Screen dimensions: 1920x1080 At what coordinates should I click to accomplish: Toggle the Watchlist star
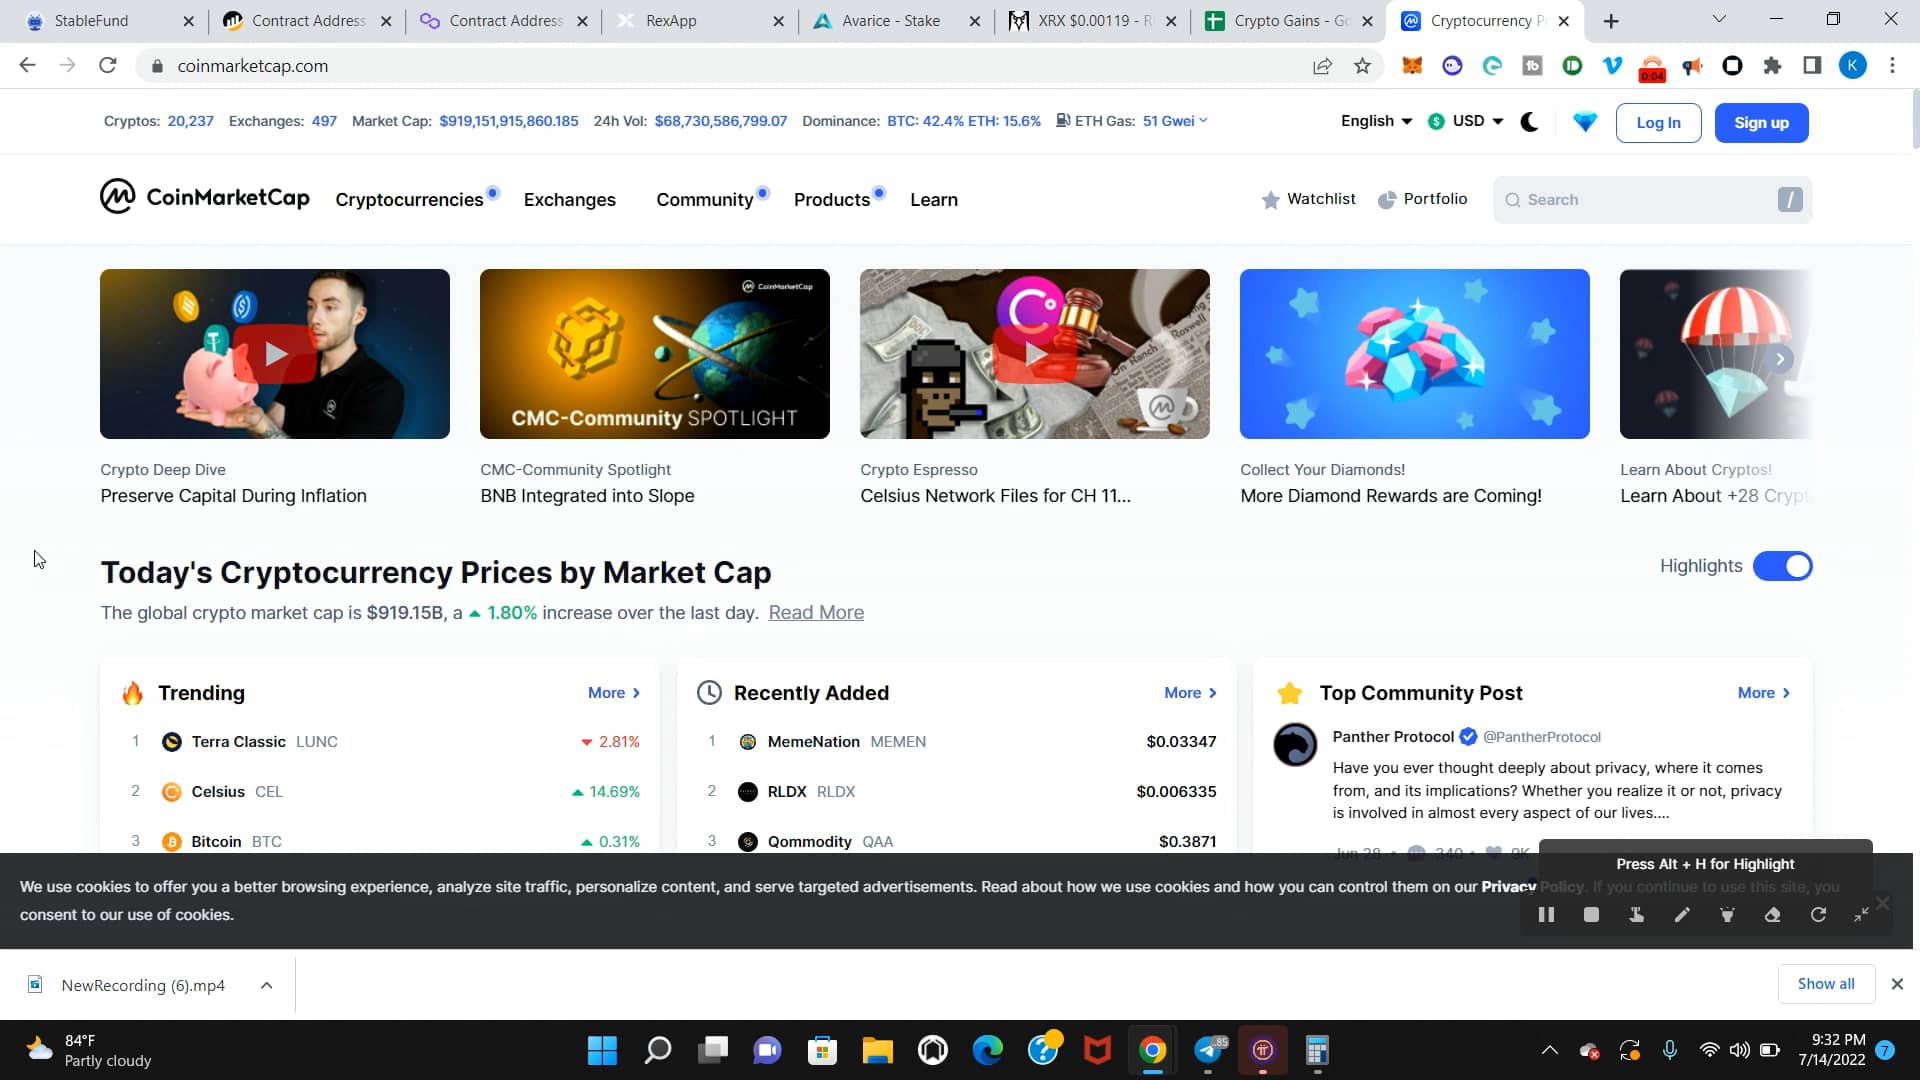tap(1271, 199)
